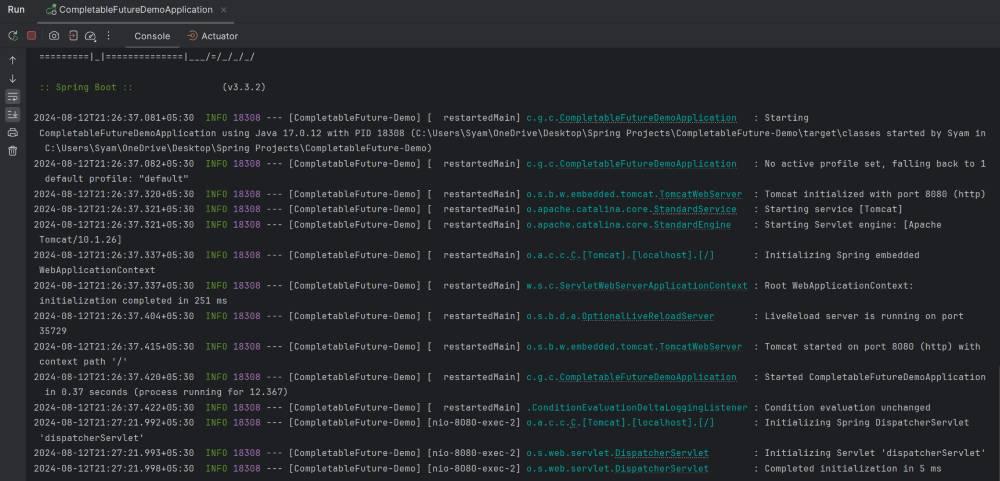Click 'Starting Servlet engine: [Apache' message

[x=853, y=225]
